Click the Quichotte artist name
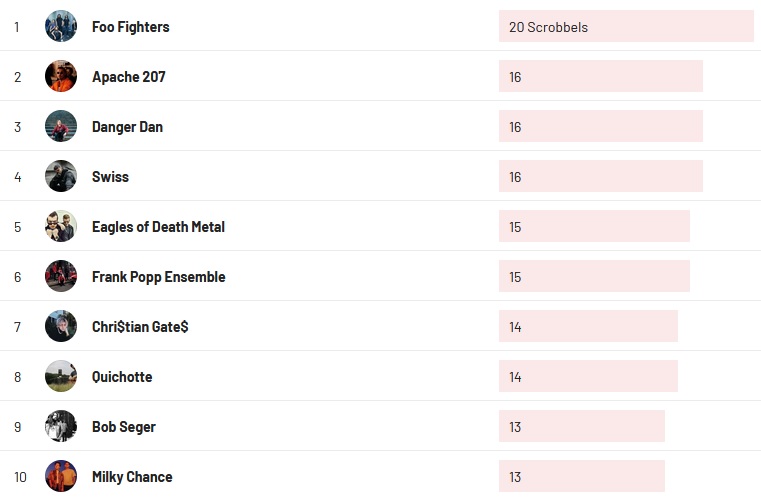This screenshot has height=498, width=761. tap(122, 377)
